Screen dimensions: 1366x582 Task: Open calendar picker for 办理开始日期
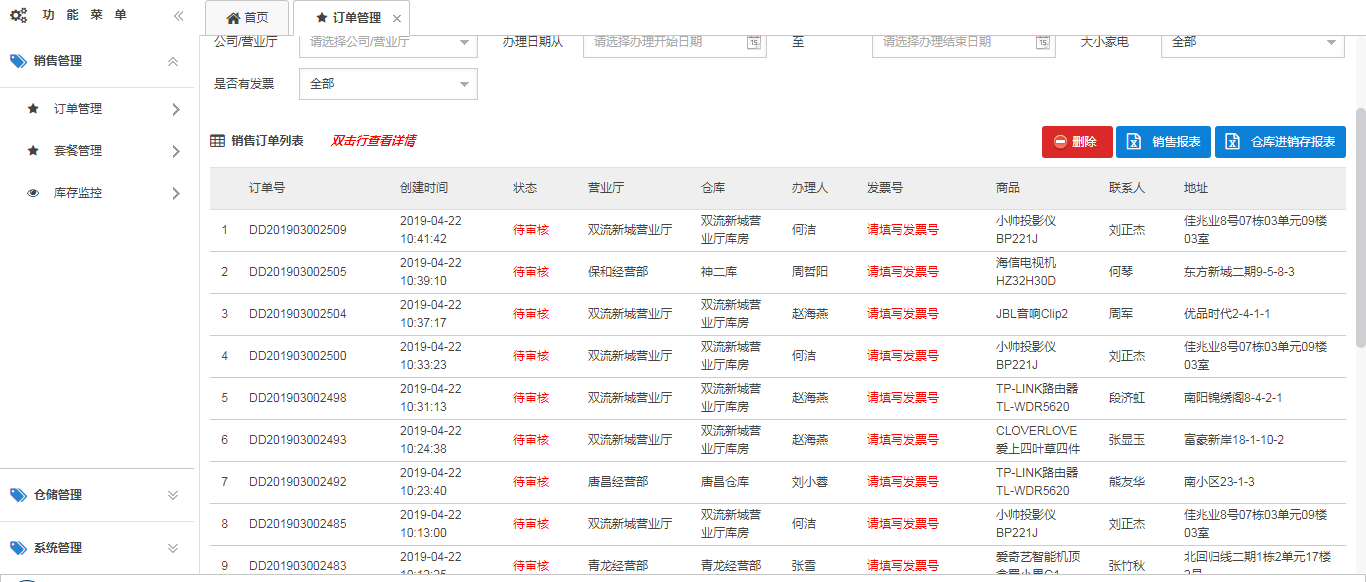tap(753, 42)
